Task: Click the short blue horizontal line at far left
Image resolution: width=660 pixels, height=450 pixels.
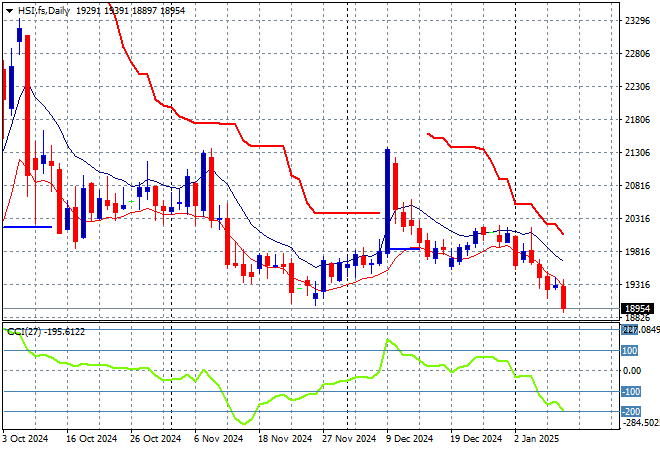Action: pyautogui.click(x=26, y=226)
